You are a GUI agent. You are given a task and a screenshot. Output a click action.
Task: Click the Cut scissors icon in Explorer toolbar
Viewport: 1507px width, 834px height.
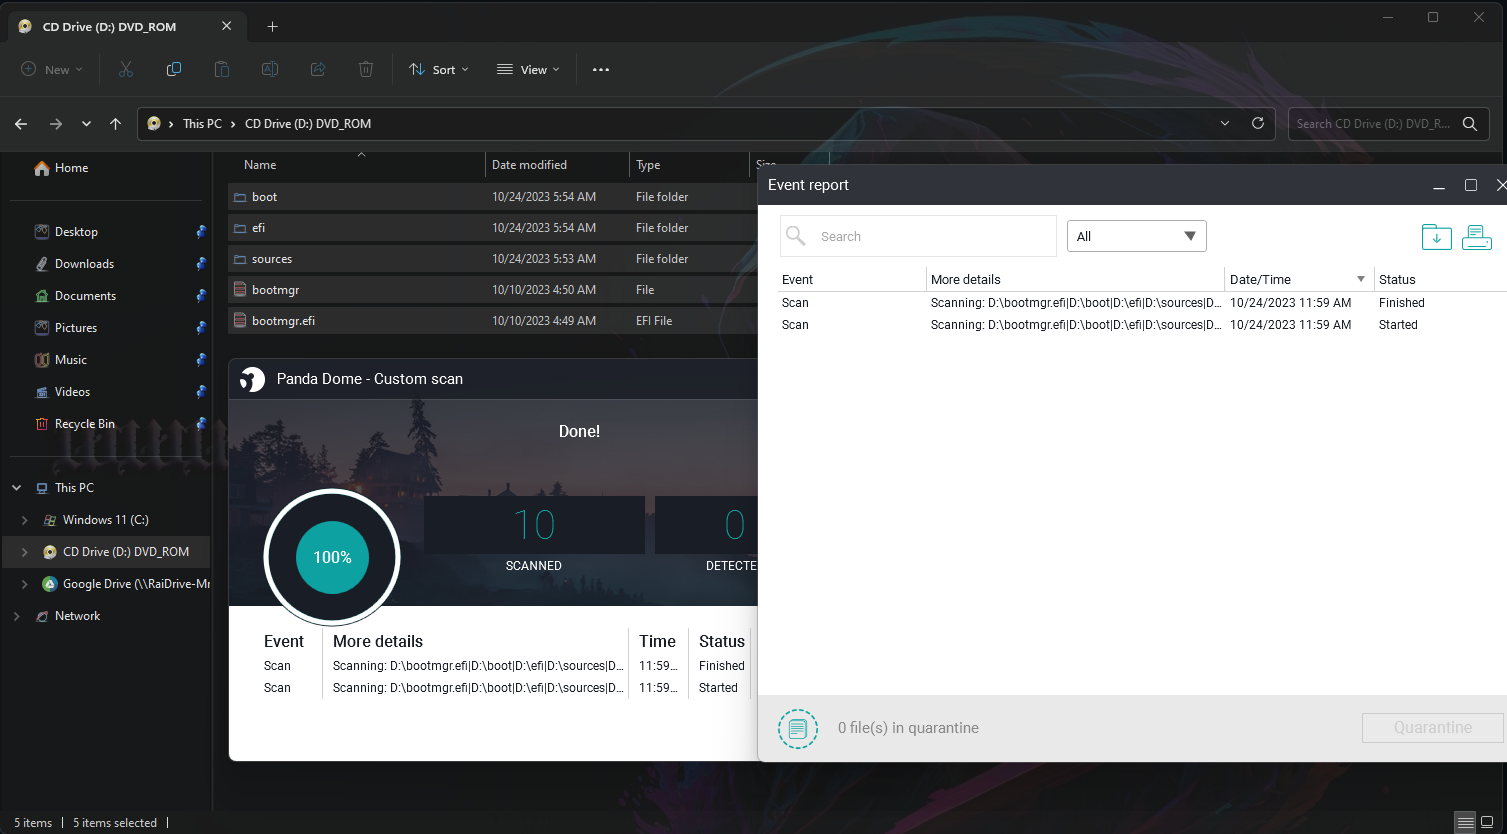125,69
